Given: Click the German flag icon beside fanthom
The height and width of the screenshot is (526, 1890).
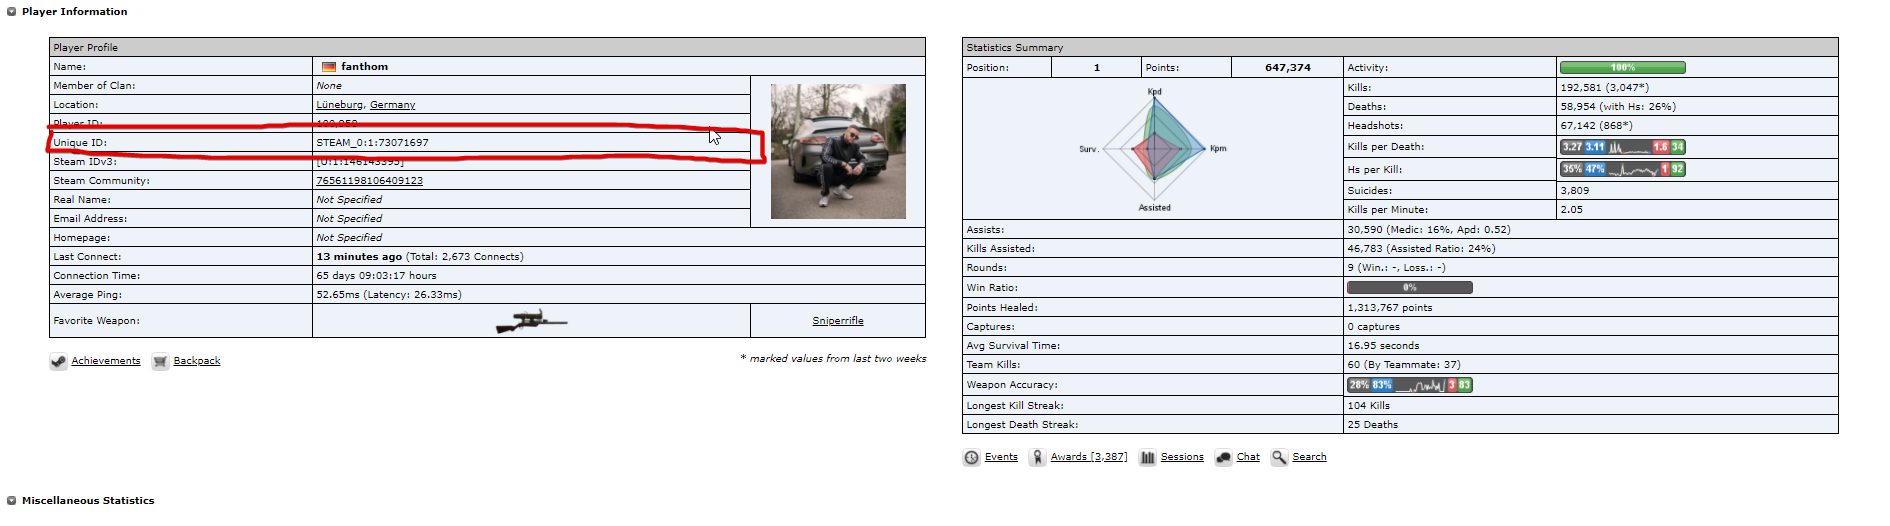Looking at the screenshot, I should pyautogui.click(x=328, y=67).
